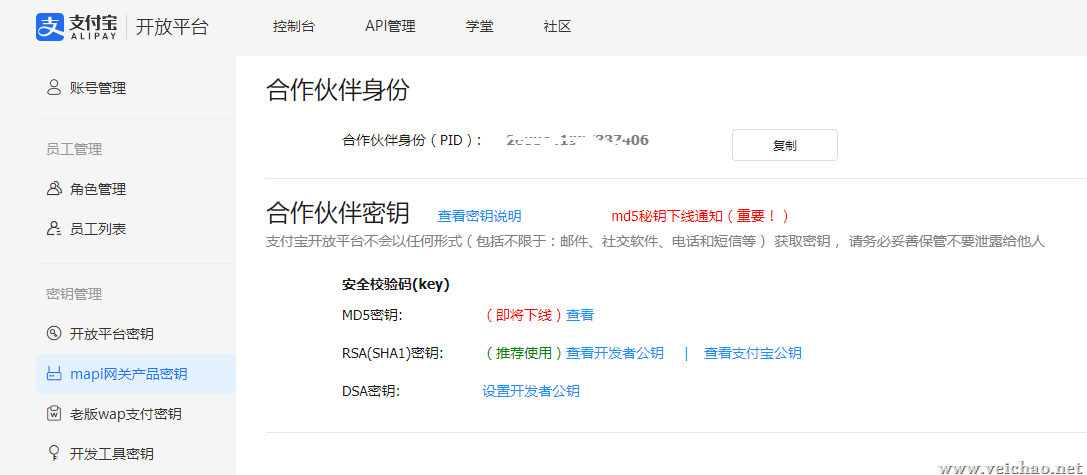Click the partially hidden PID number
This screenshot has width=1087, height=475.
pos(577,140)
